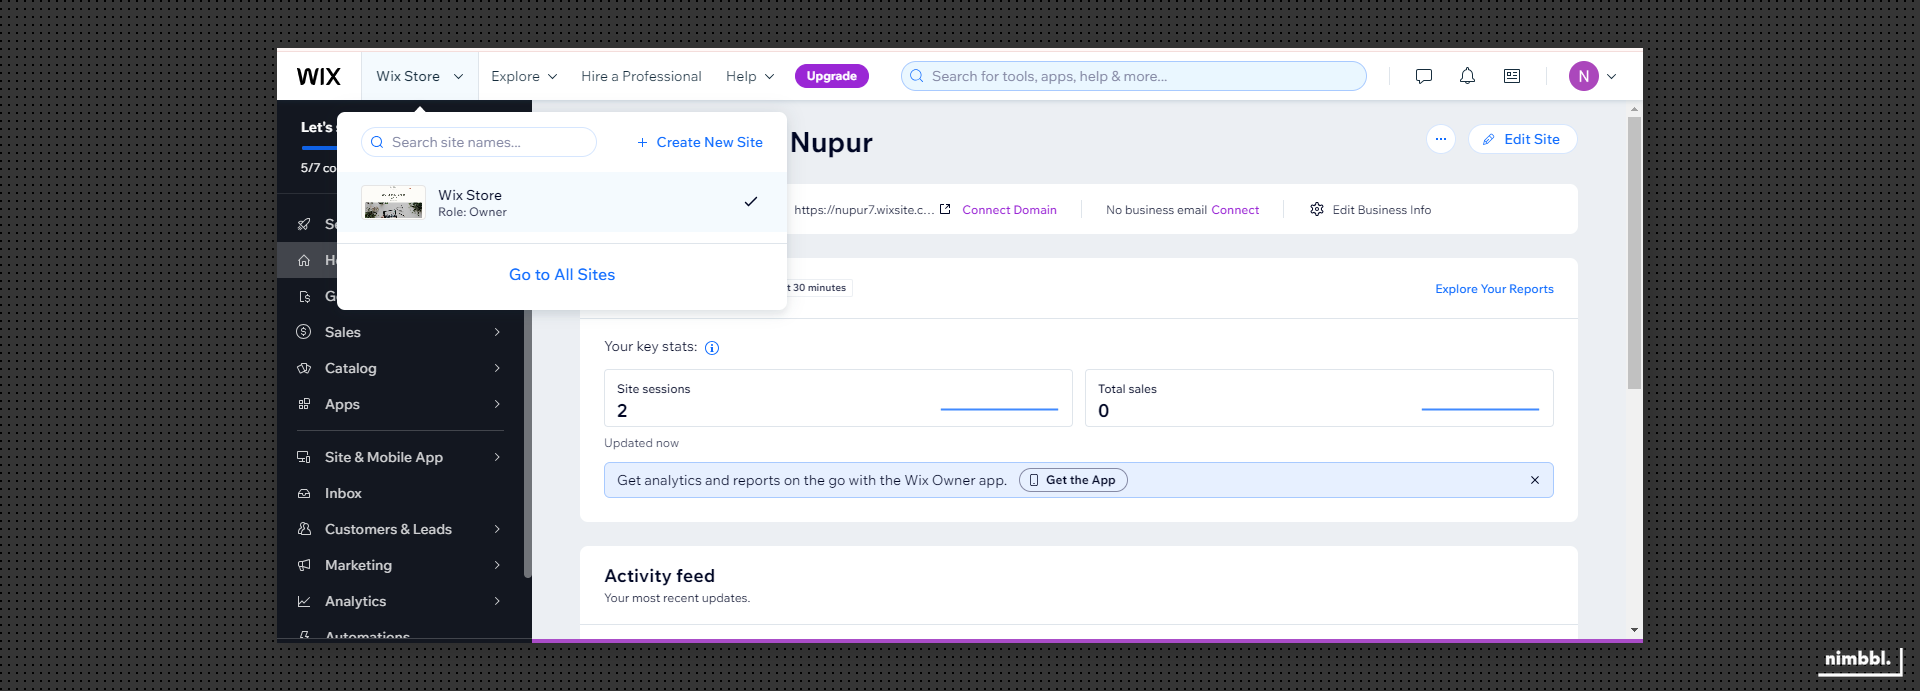Click the N user avatar
Image resolution: width=1920 pixels, height=691 pixels.
click(1584, 76)
